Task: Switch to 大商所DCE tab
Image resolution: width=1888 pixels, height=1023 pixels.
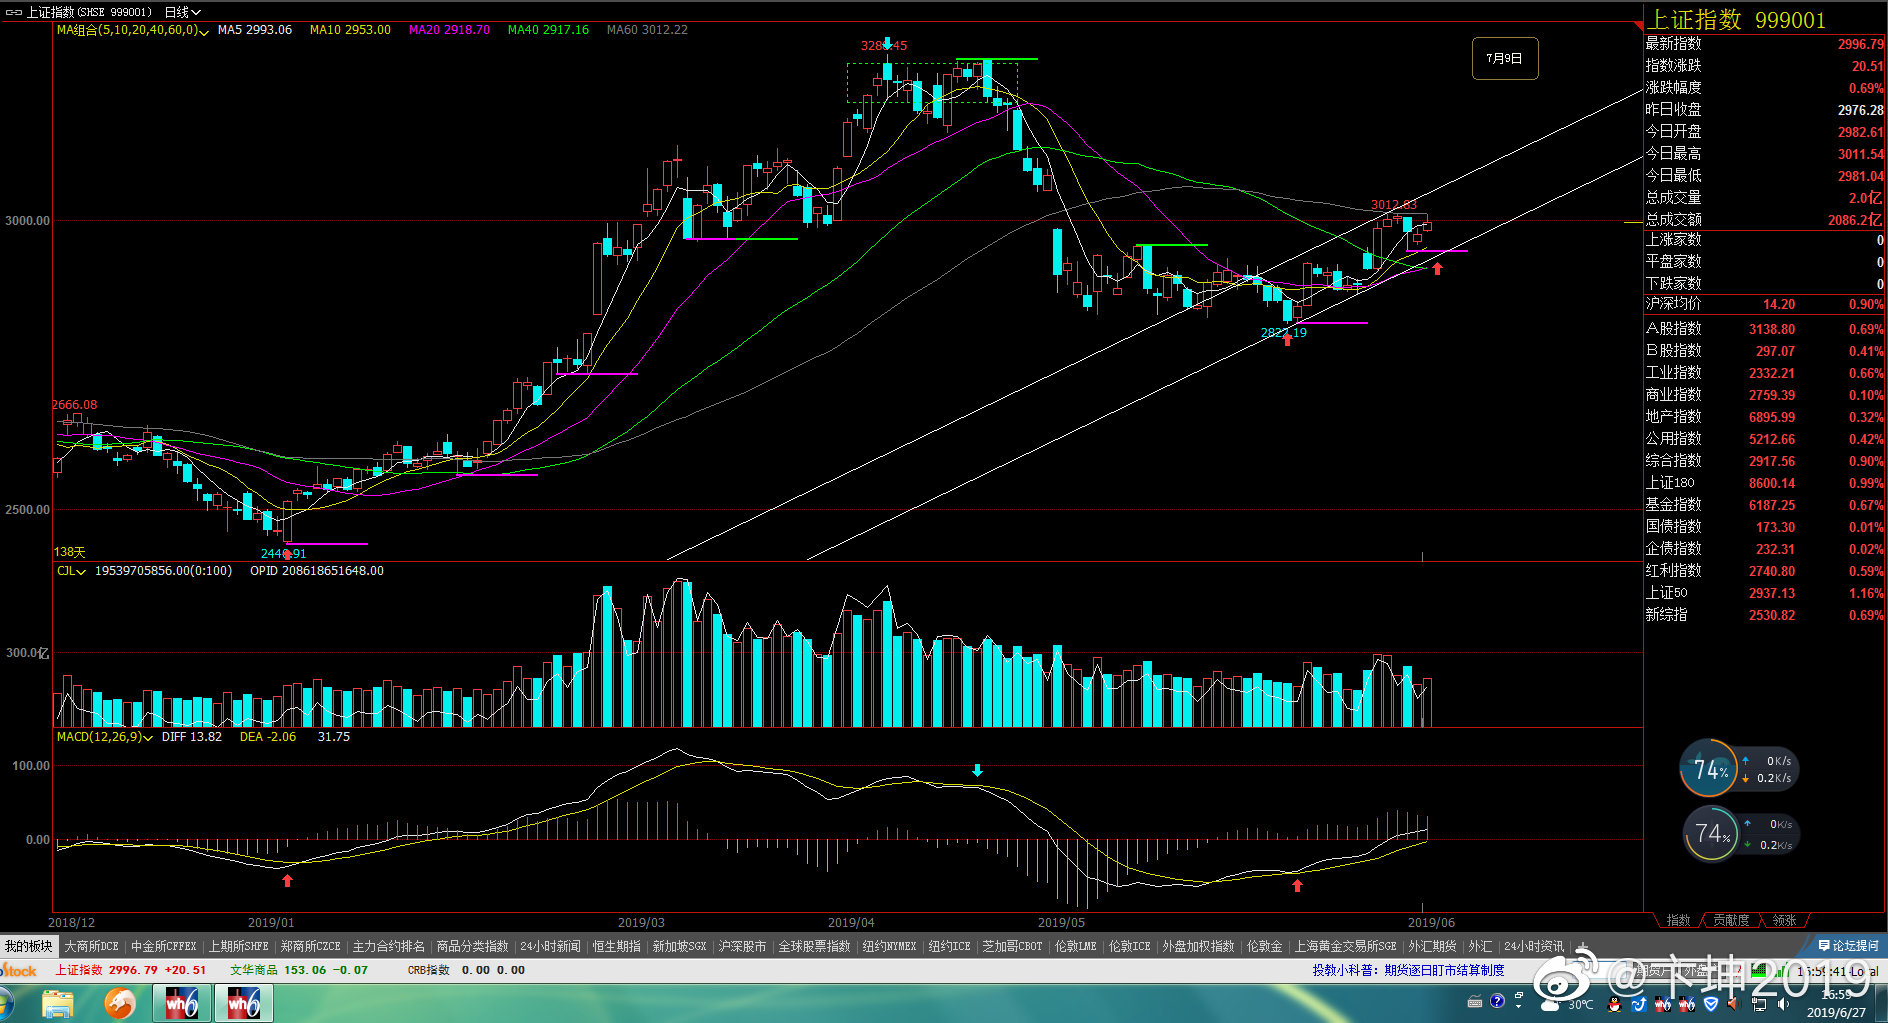Action: click(x=92, y=946)
